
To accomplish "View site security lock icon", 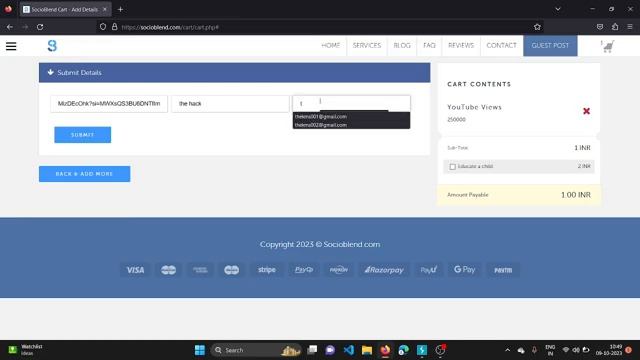I will point(115,27).
